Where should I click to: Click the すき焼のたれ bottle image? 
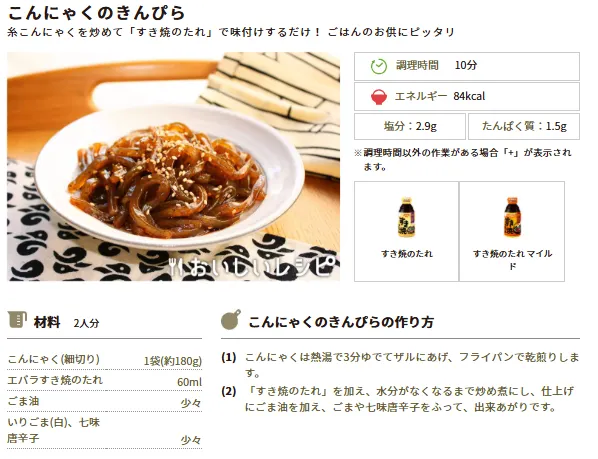point(406,217)
